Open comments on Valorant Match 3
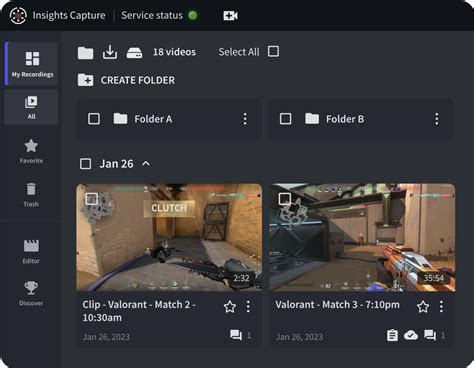The image size is (474, 368). (x=430, y=335)
